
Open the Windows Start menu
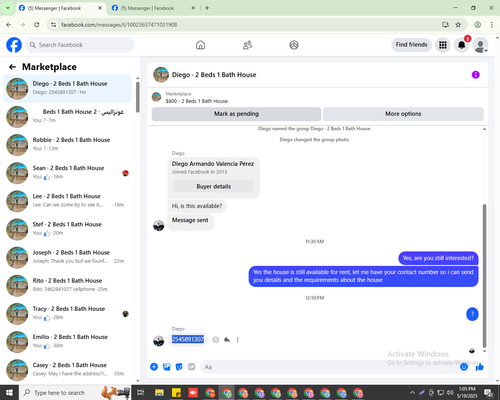coord(9,393)
